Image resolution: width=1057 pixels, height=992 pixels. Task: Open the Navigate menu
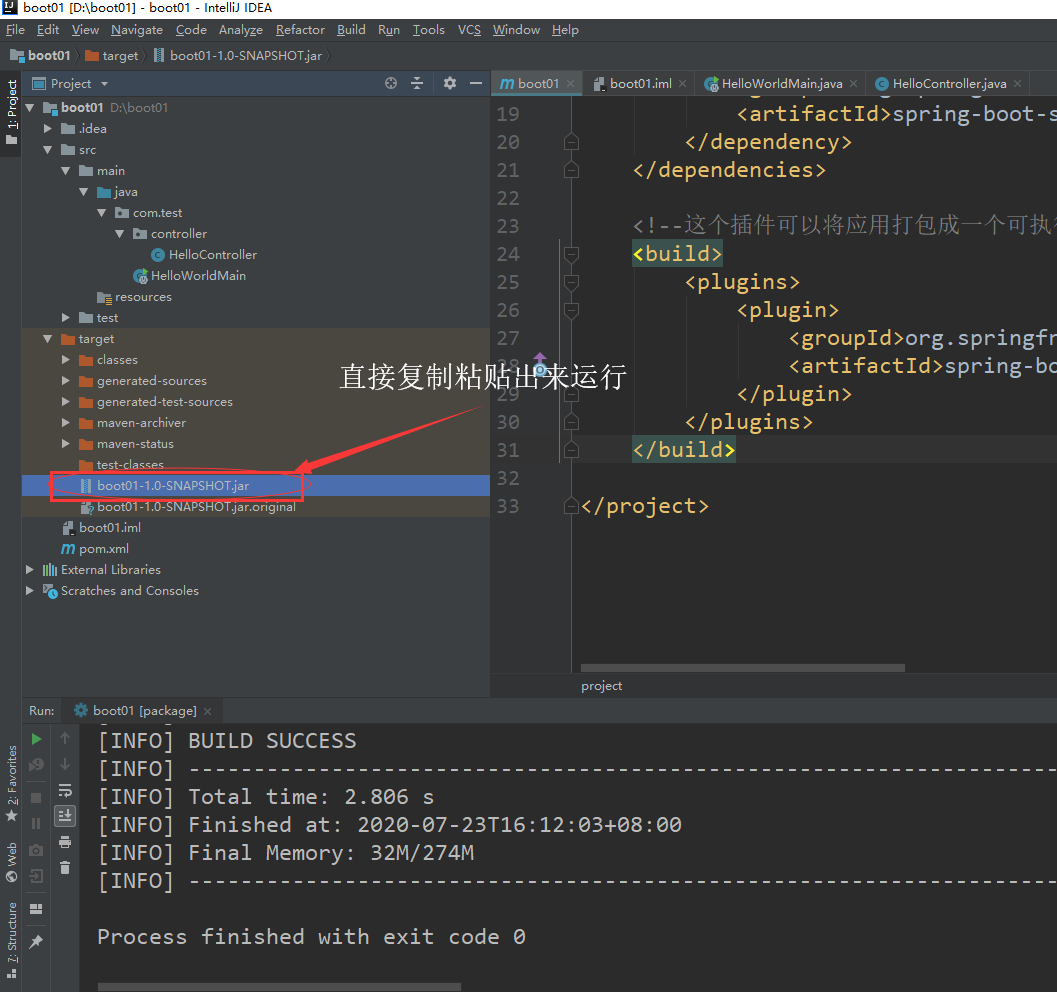point(137,30)
